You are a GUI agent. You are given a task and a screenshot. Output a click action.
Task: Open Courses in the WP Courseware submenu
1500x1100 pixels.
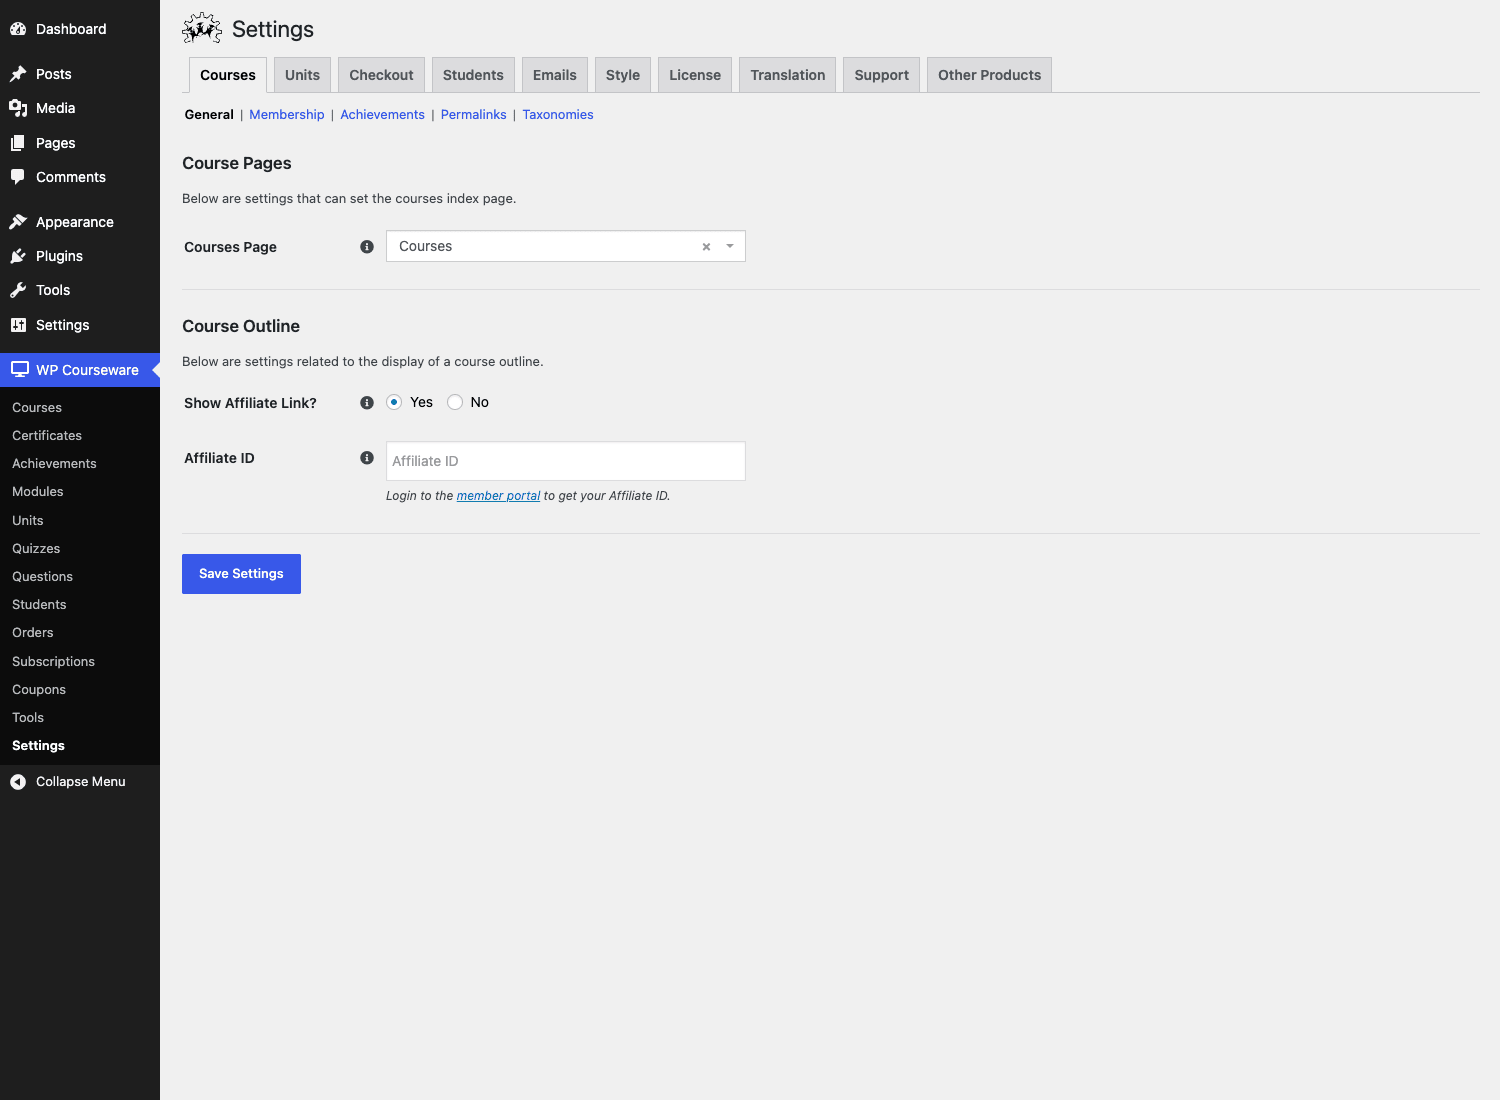pyautogui.click(x=37, y=408)
